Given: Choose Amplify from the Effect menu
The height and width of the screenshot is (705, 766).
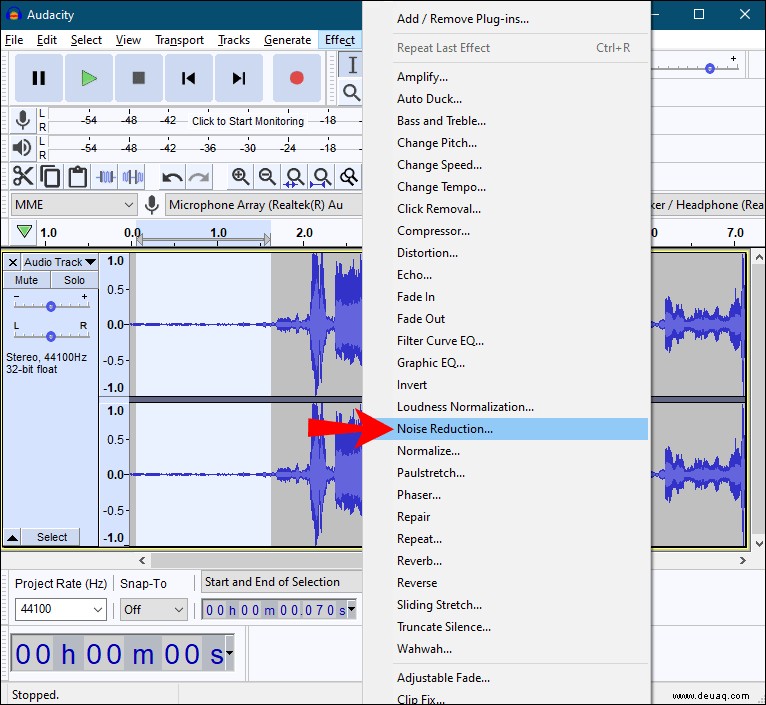Looking at the screenshot, I should pyautogui.click(x=520, y=77).
